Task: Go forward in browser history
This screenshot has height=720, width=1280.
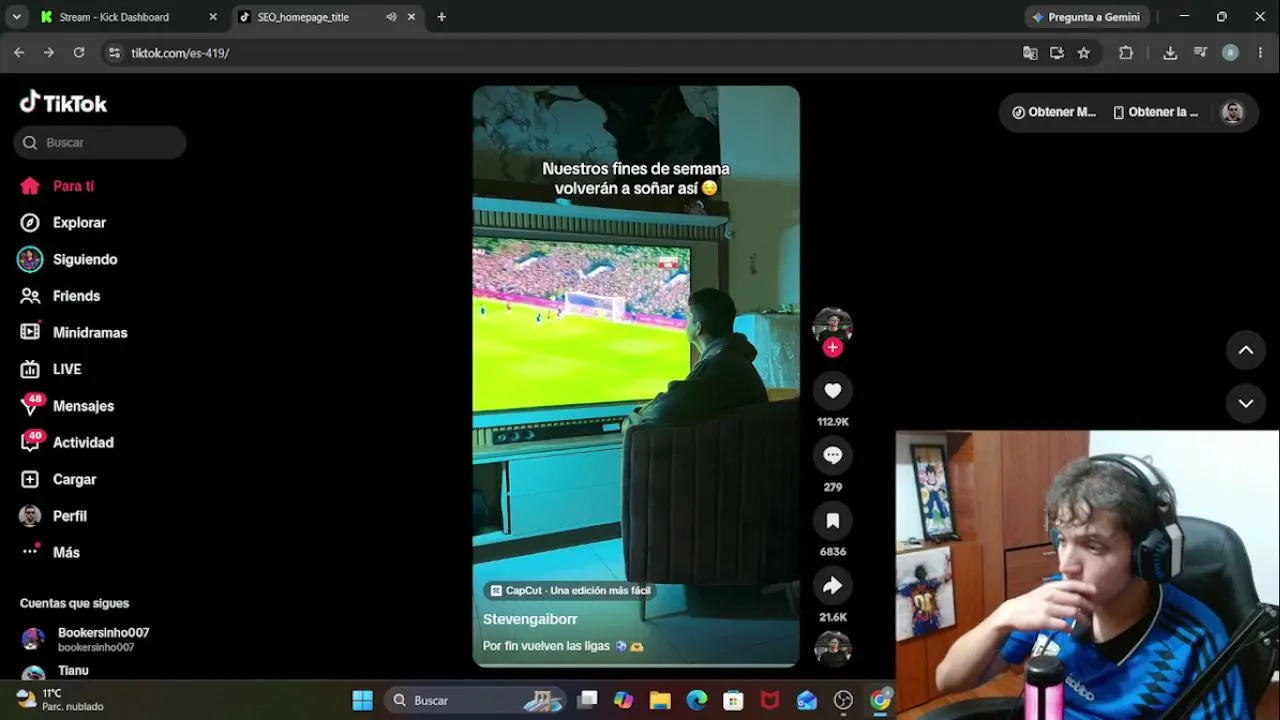Action: [49, 53]
